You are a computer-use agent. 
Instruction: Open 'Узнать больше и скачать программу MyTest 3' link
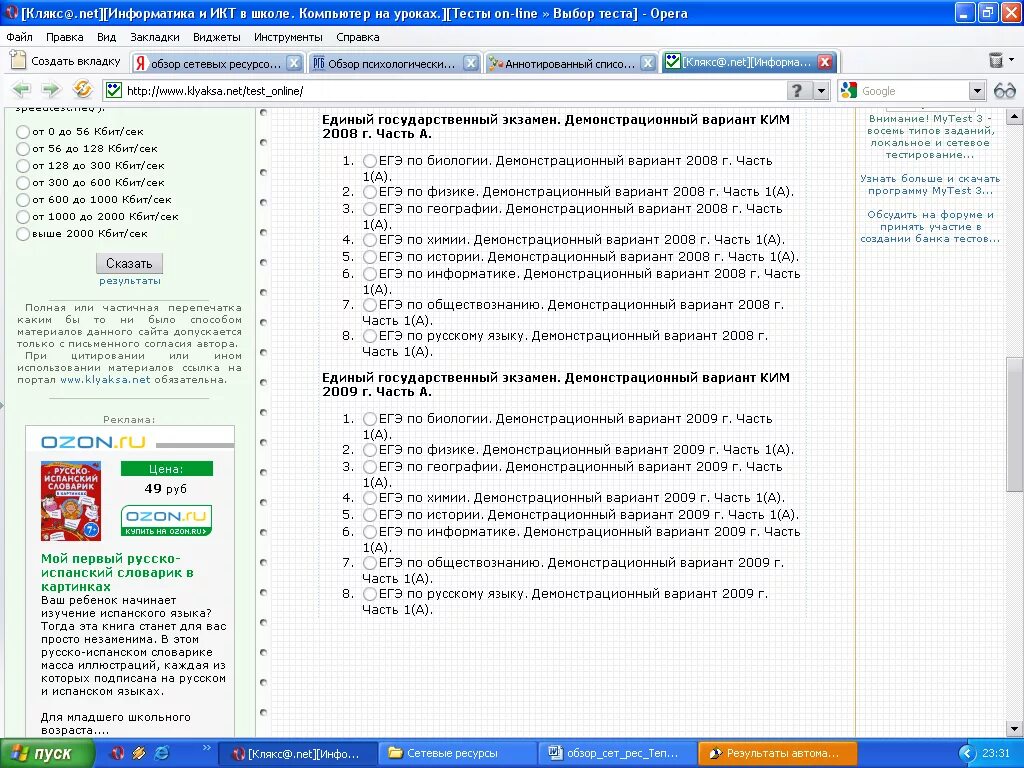pos(930,185)
